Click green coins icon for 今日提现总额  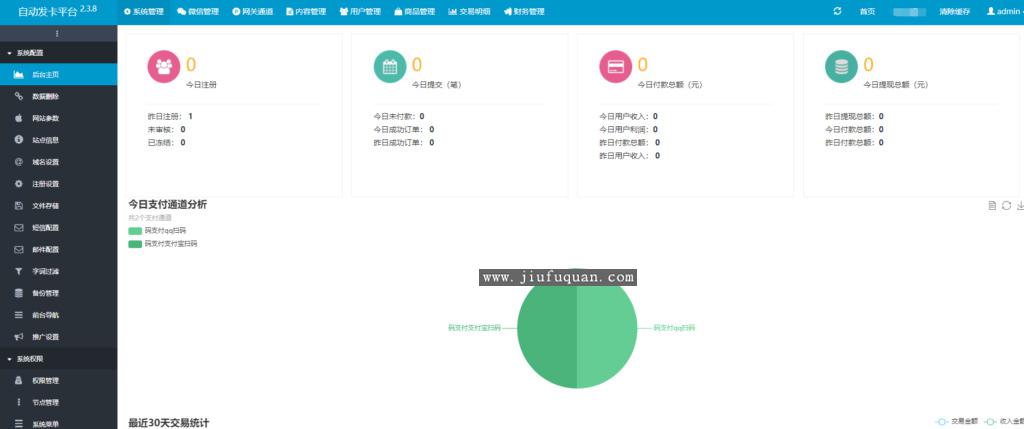tap(841, 67)
